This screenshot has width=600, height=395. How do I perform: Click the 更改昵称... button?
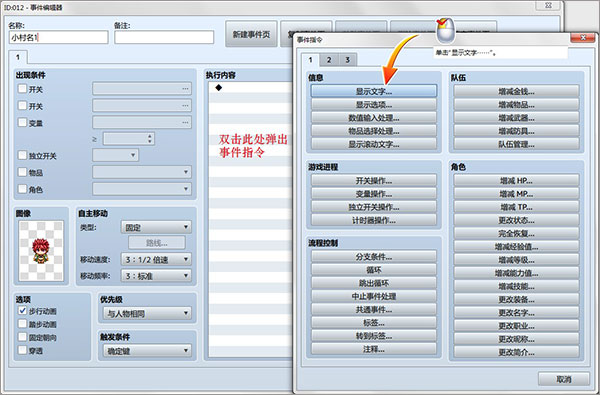click(516, 339)
